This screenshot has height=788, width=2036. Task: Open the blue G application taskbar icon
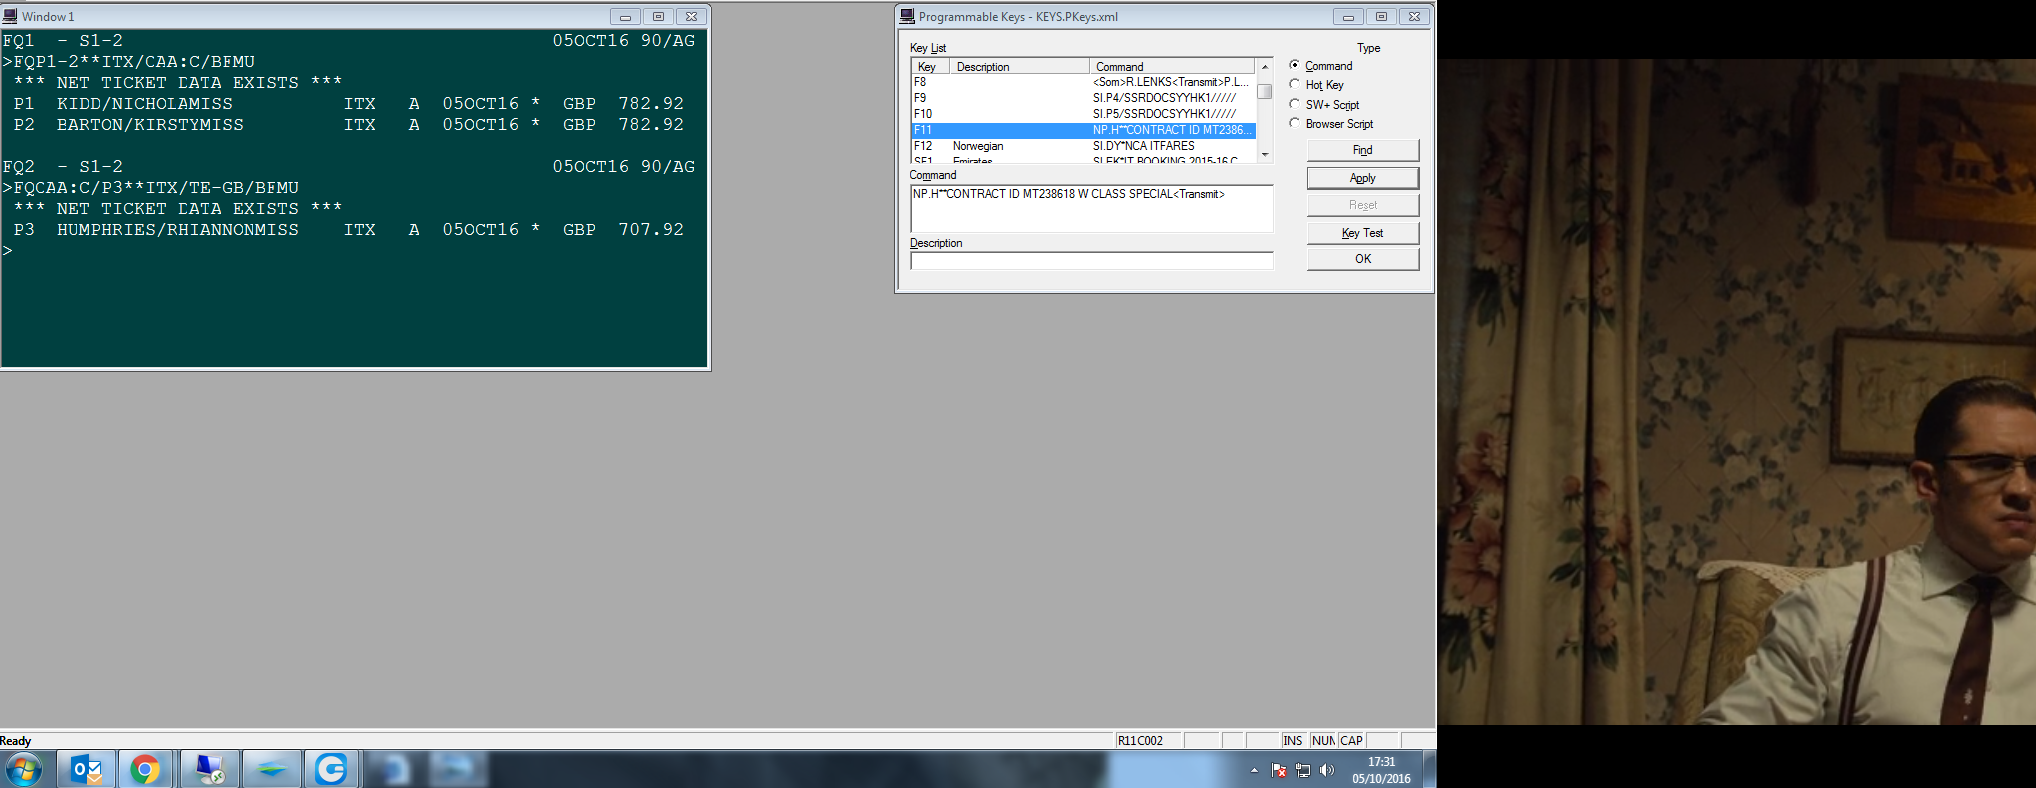click(331, 770)
